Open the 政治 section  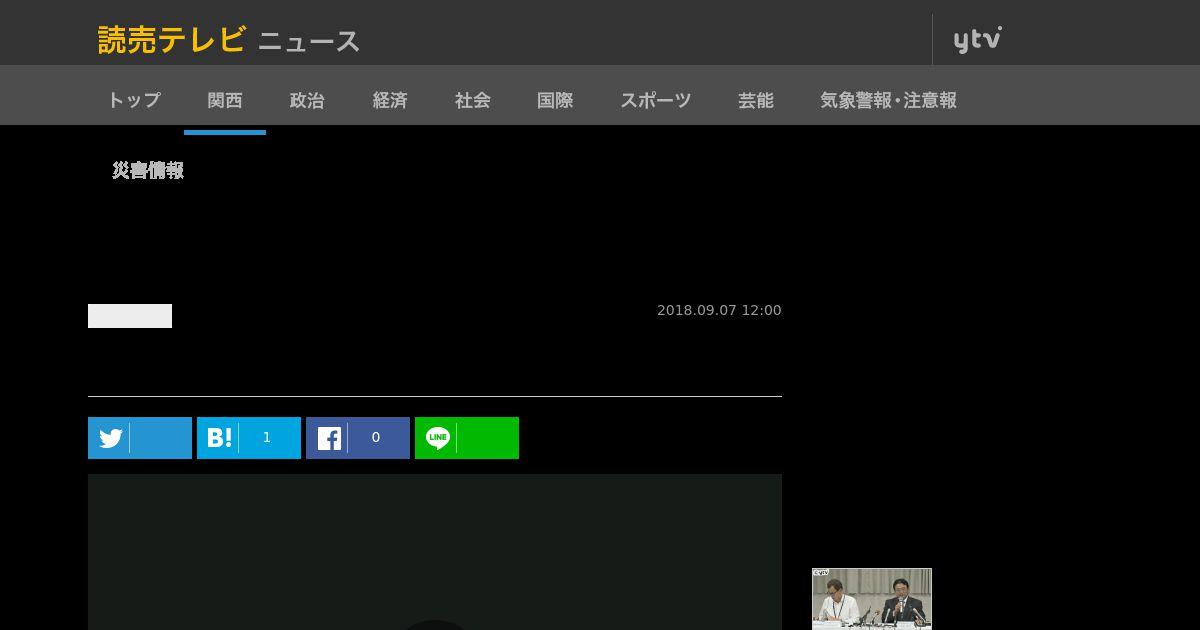tap(307, 100)
